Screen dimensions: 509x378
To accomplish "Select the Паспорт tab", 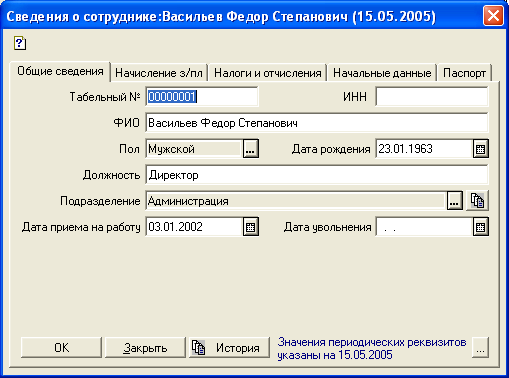I will click(464, 73).
